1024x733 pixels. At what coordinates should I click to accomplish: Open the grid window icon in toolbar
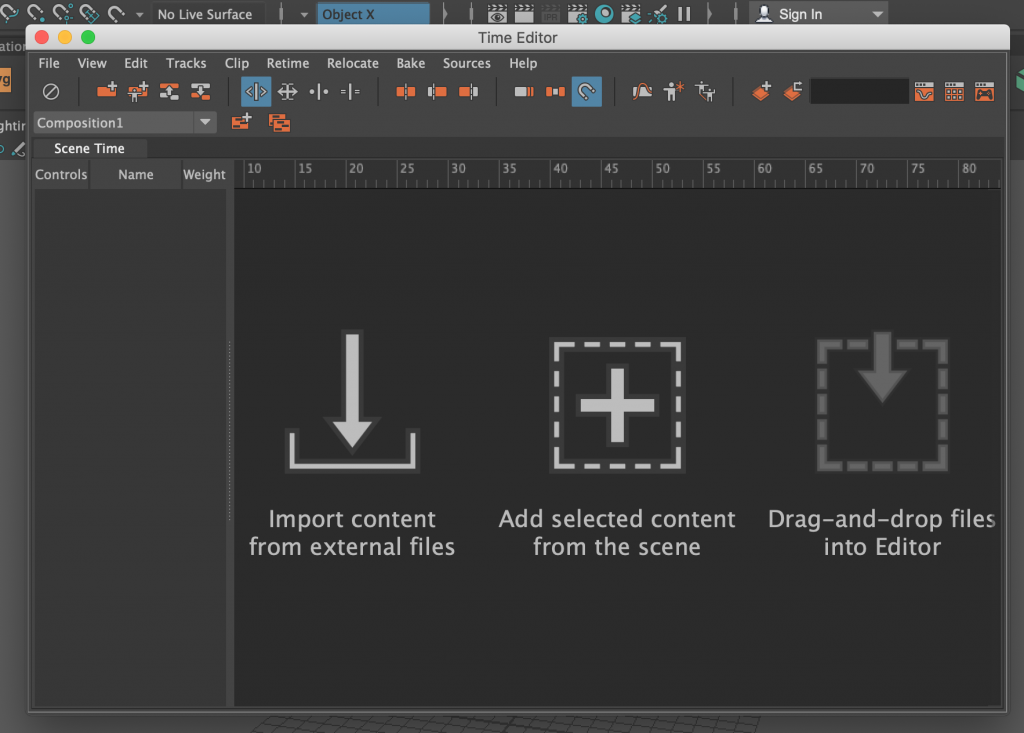click(954, 91)
